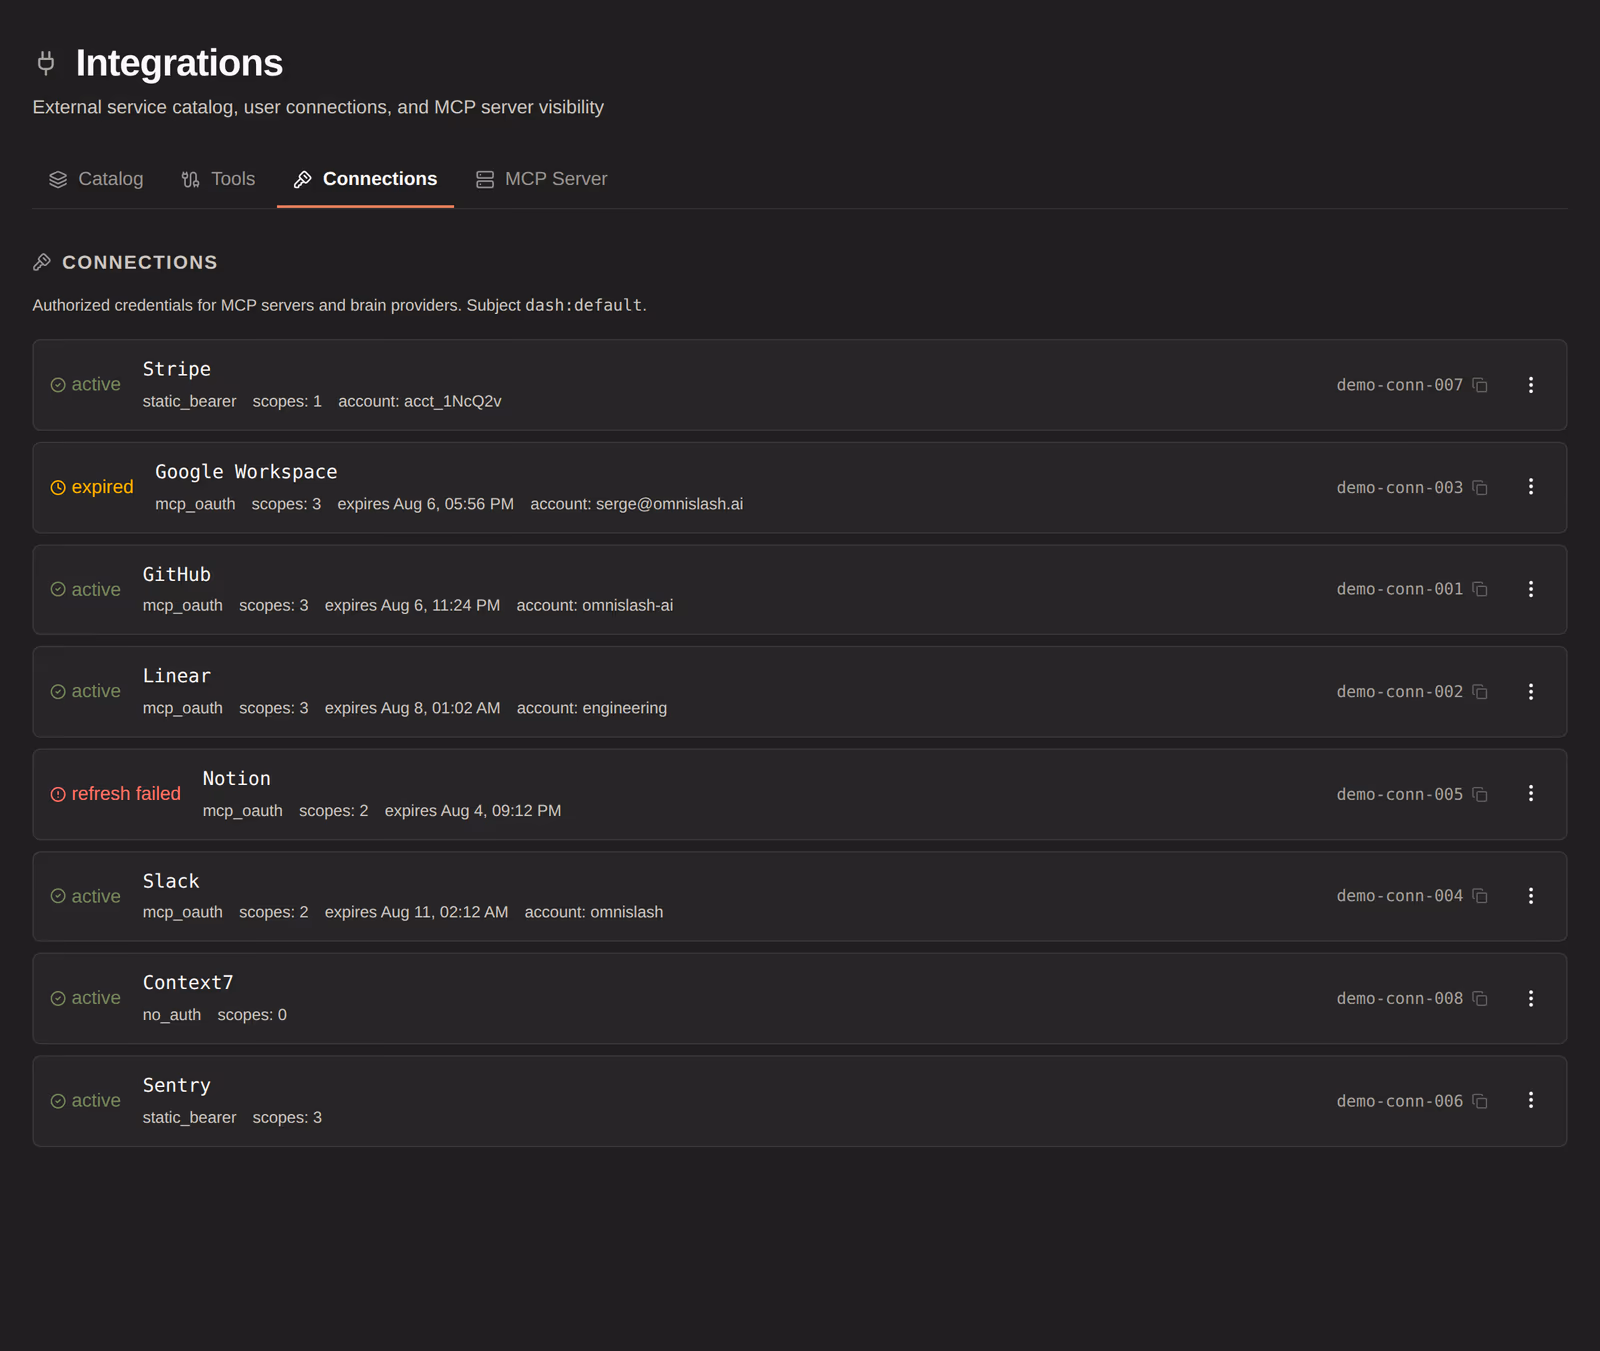Switch to the Tools tab
Image resolution: width=1600 pixels, height=1351 pixels.
click(218, 179)
